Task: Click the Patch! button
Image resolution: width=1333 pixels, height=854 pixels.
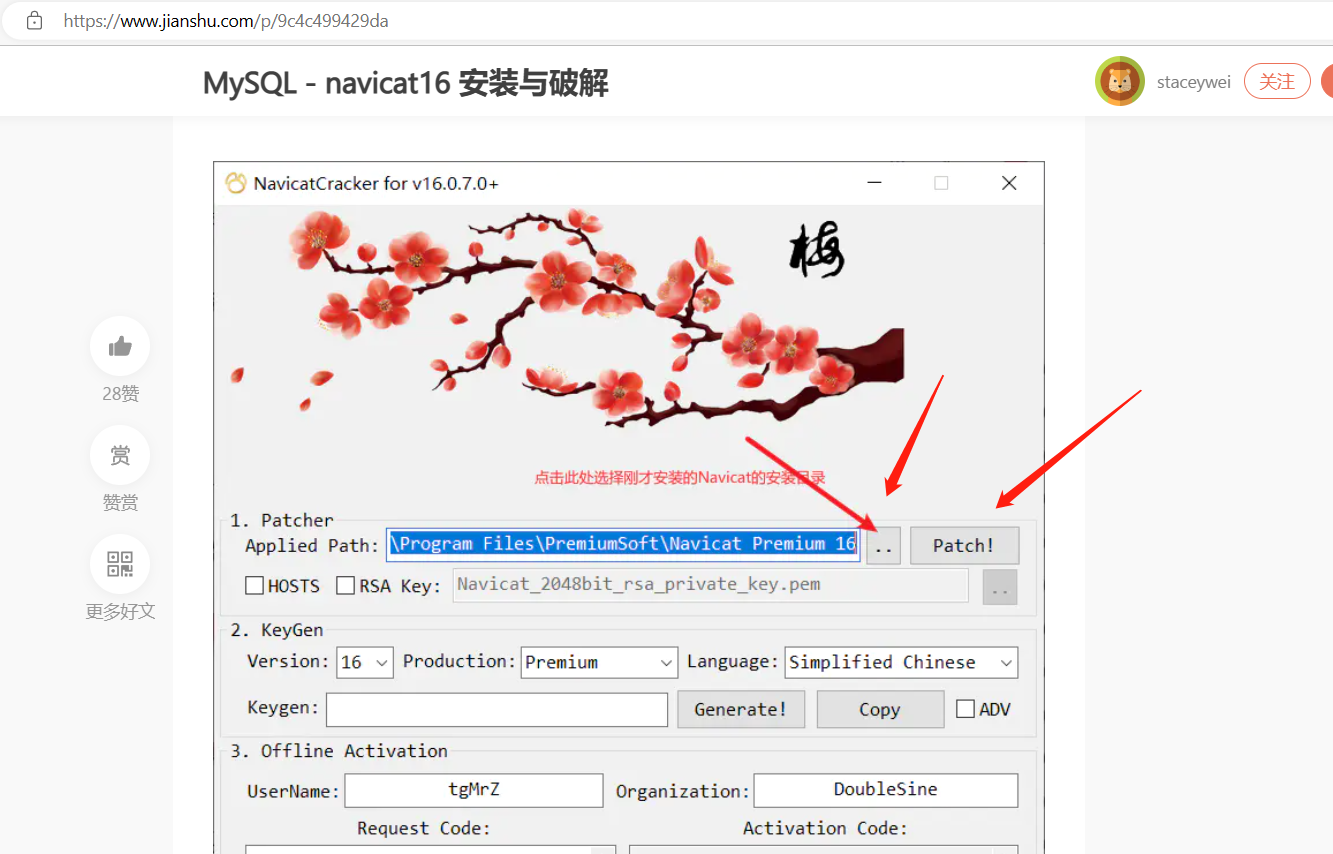Action: tap(964, 545)
